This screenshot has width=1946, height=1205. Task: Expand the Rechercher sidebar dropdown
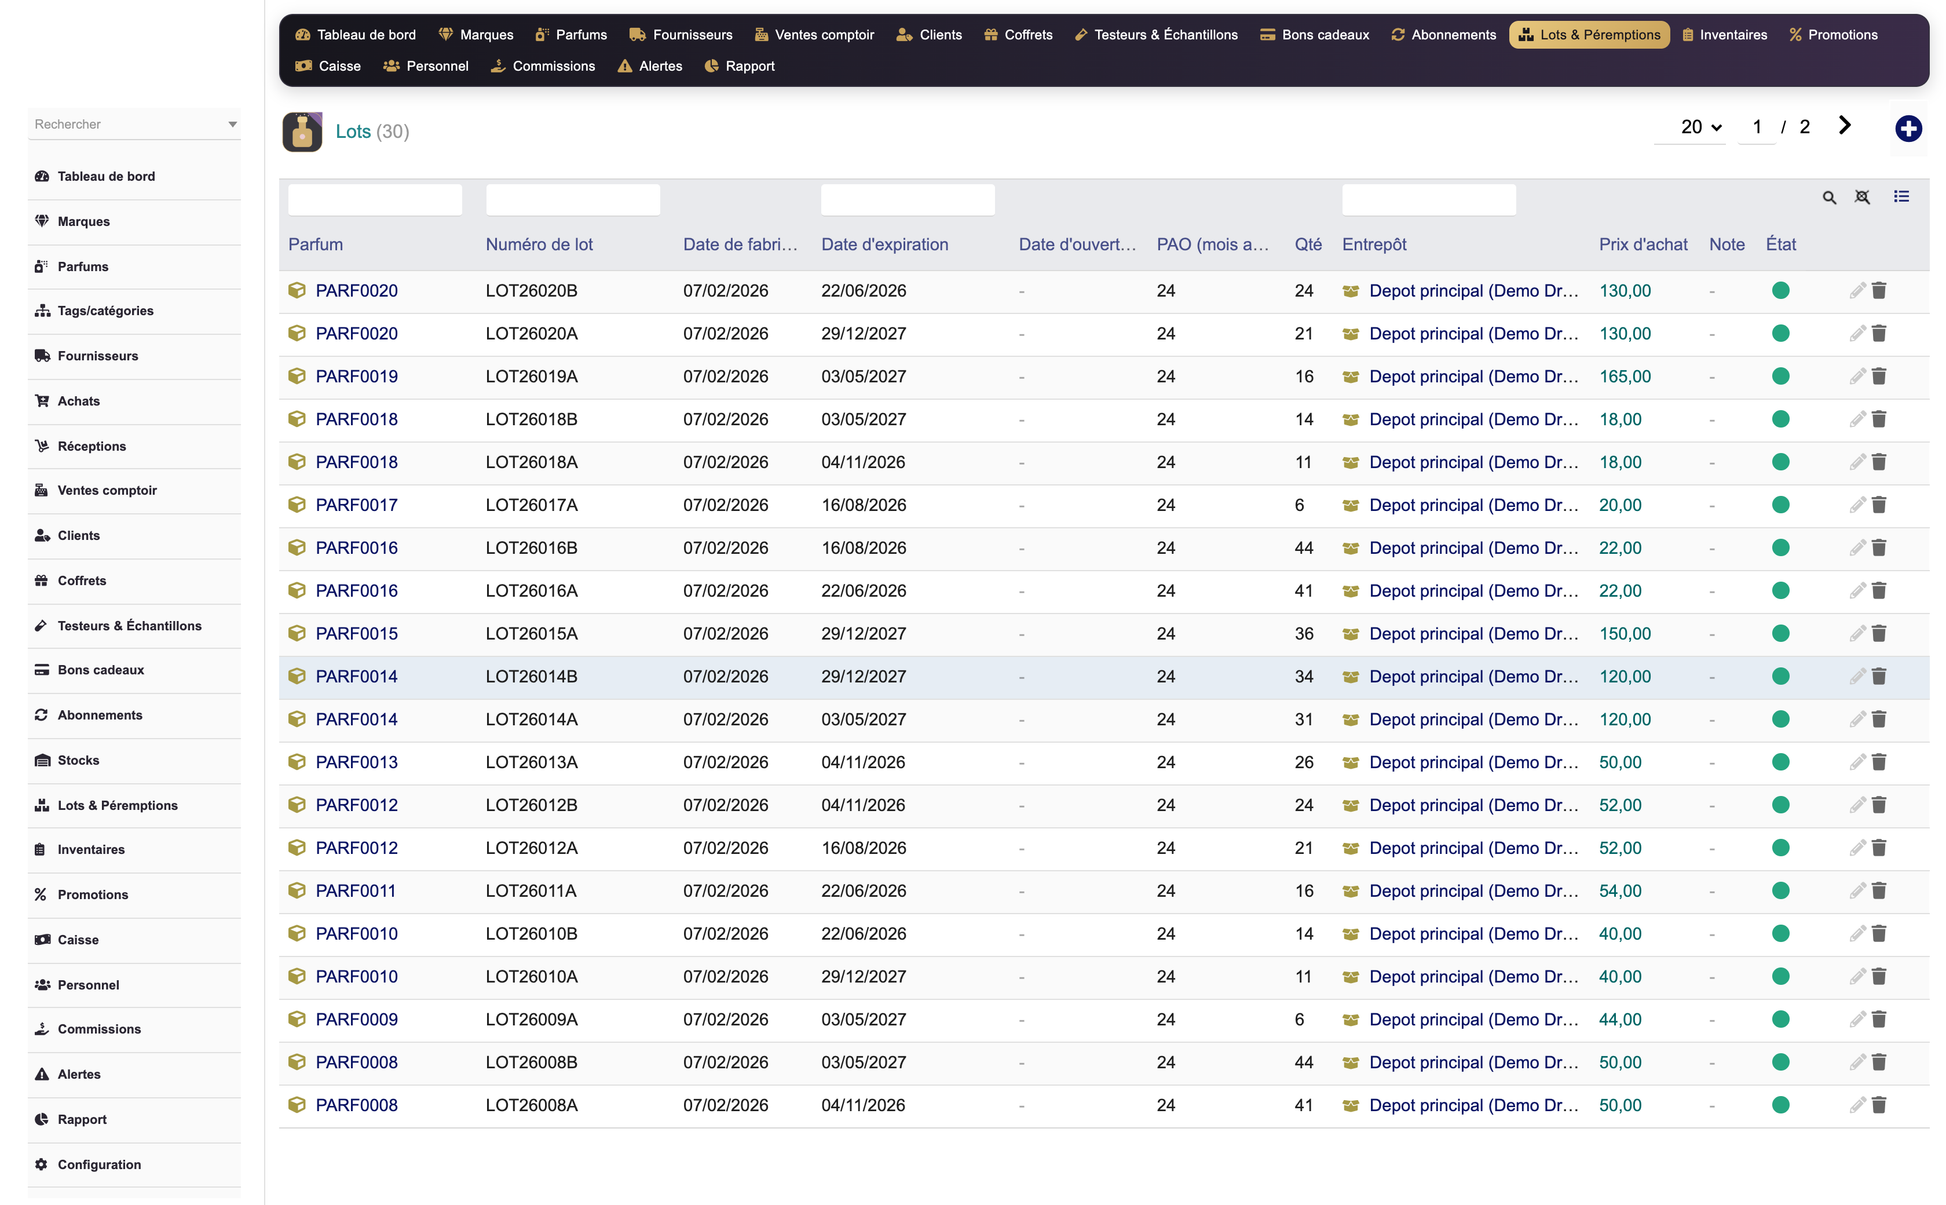(232, 125)
